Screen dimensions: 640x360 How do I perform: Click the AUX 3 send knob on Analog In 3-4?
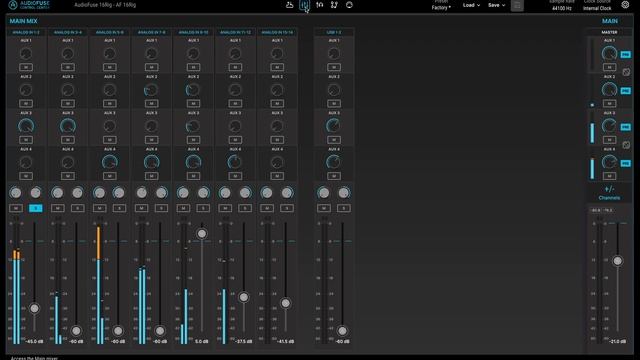[68, 126]
